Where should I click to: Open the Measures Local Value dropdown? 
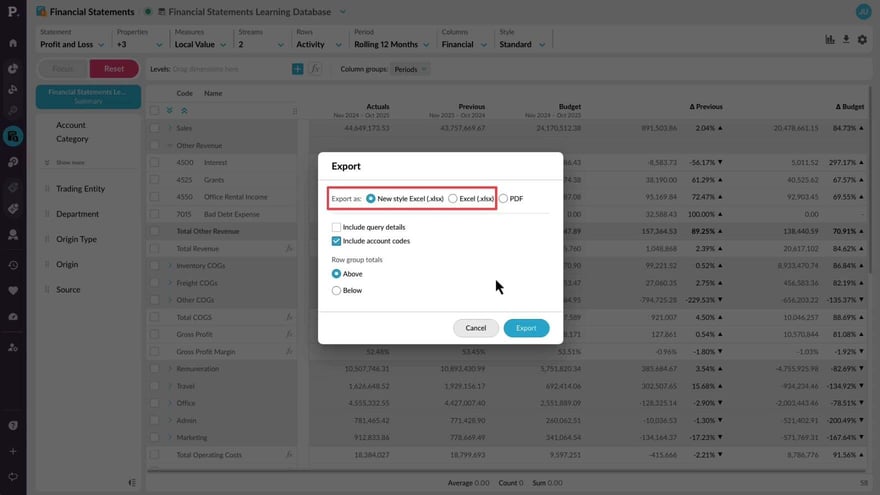click(x=200, y=44)
